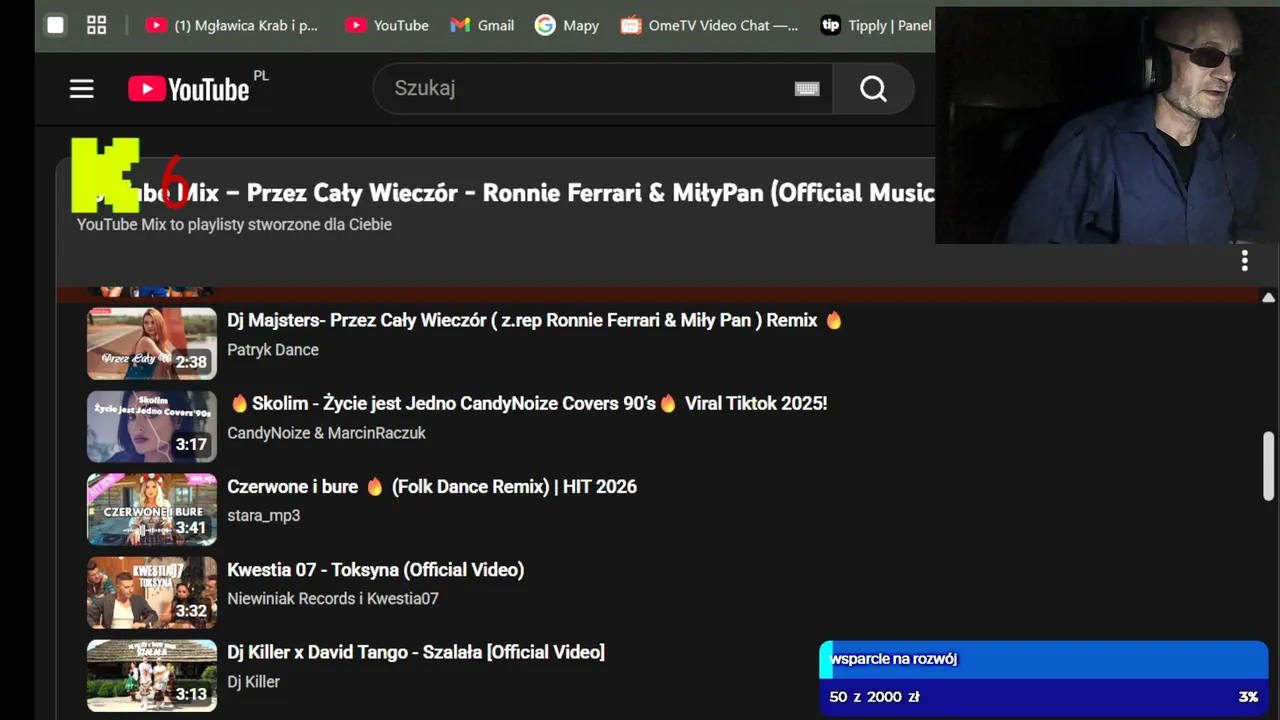Click the stara_mp3 channel name
This screenshot has height=720, width=1280.
click(x=264, y=516)
